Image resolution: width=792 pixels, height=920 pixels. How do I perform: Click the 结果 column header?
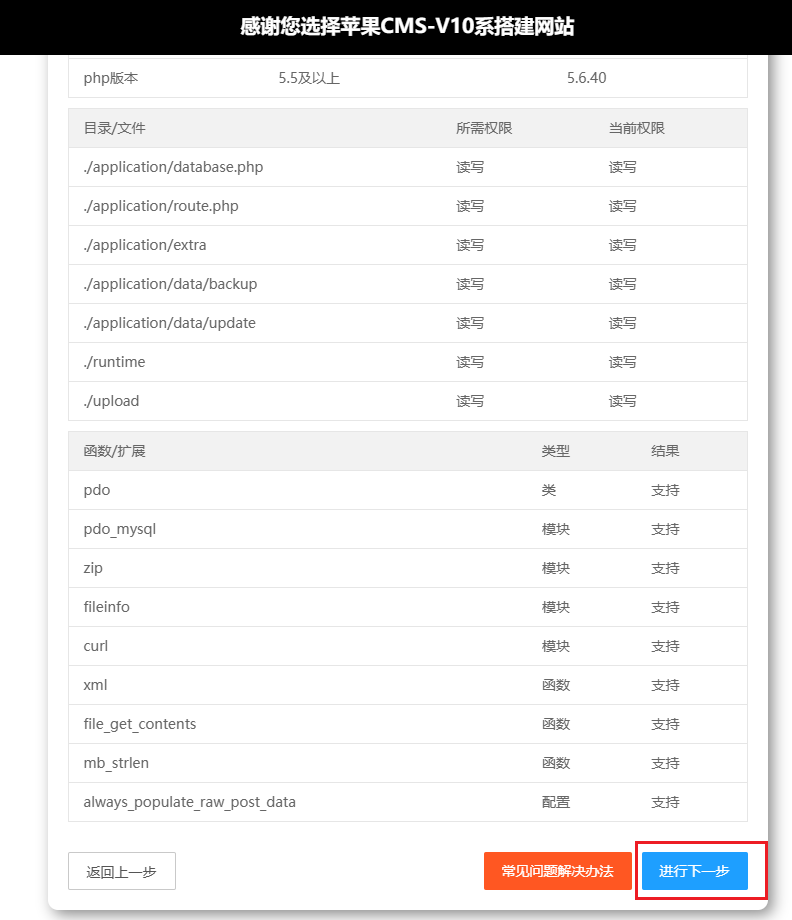tap(665, 451)
